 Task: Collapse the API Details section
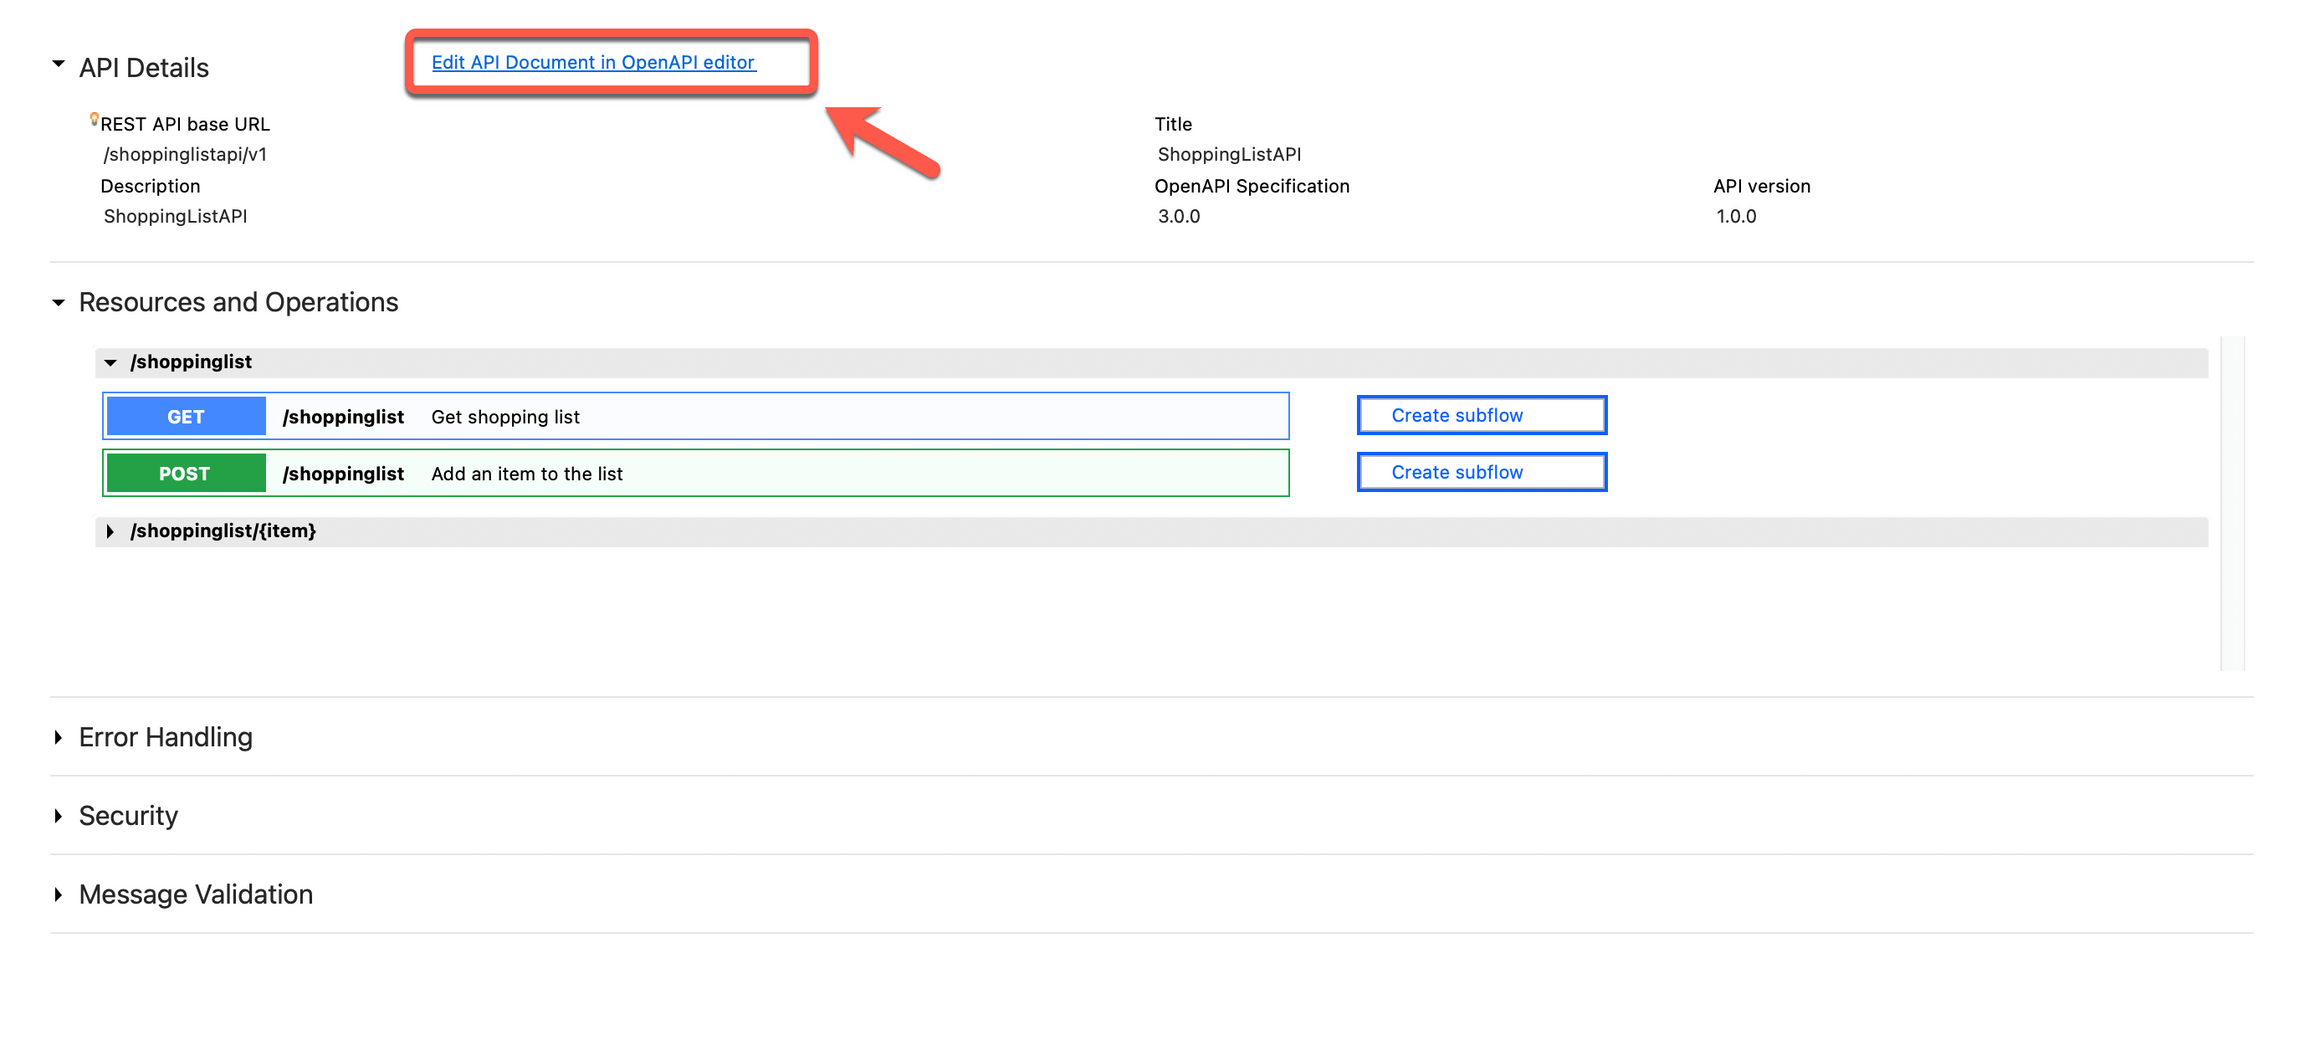pos(58,65)
